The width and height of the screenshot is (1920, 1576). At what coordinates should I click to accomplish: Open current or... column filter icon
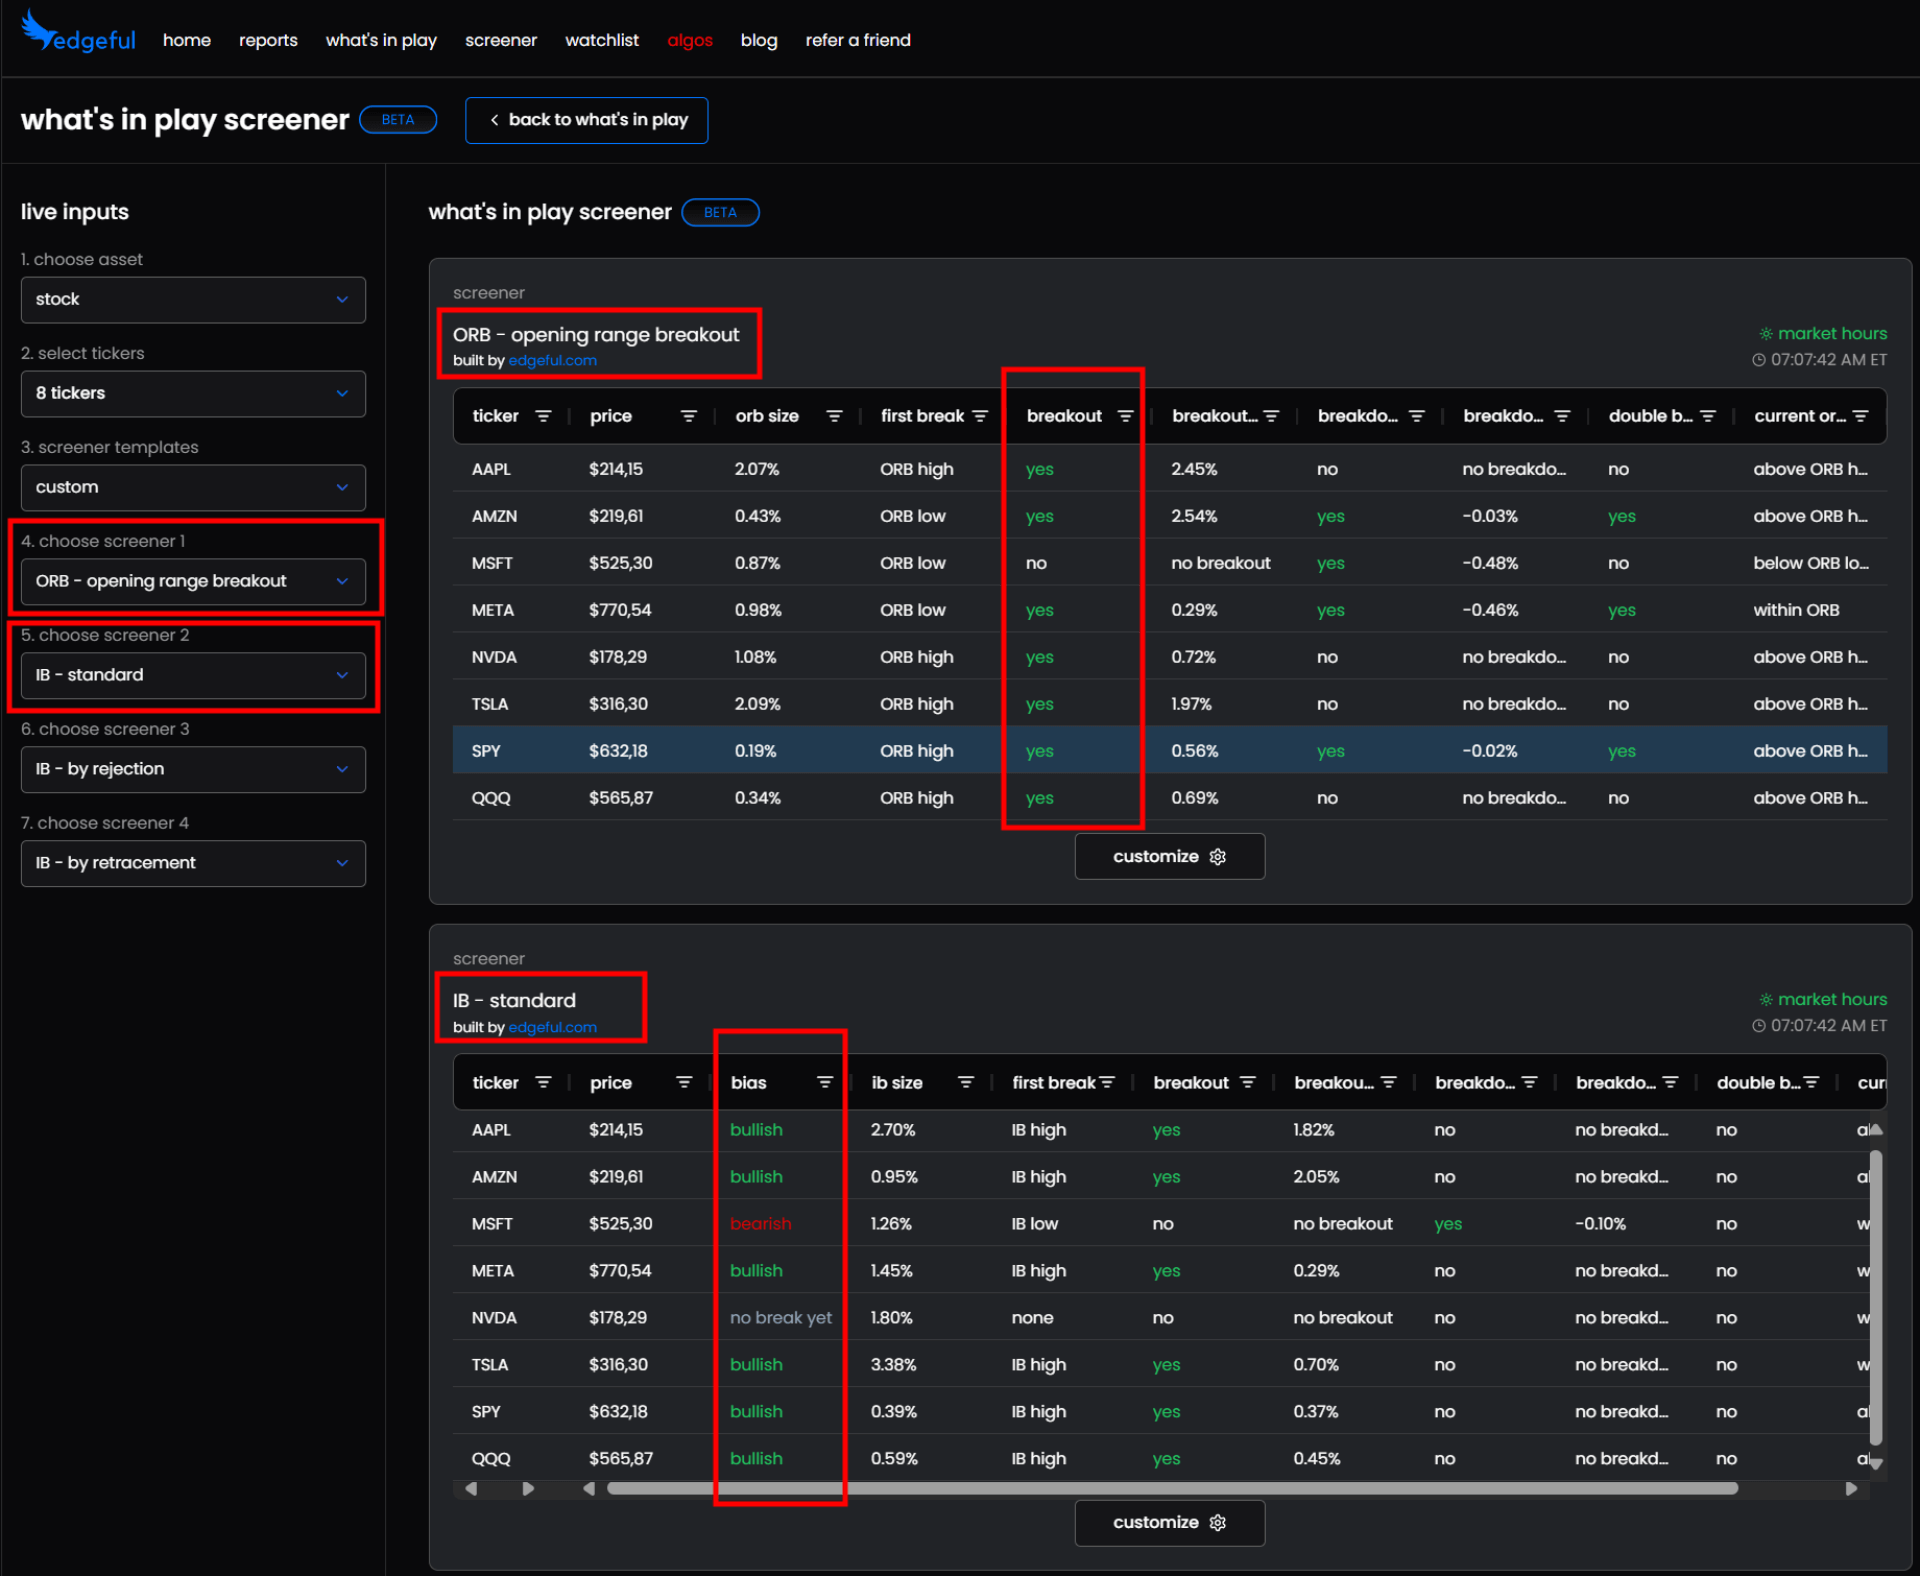1860,416
